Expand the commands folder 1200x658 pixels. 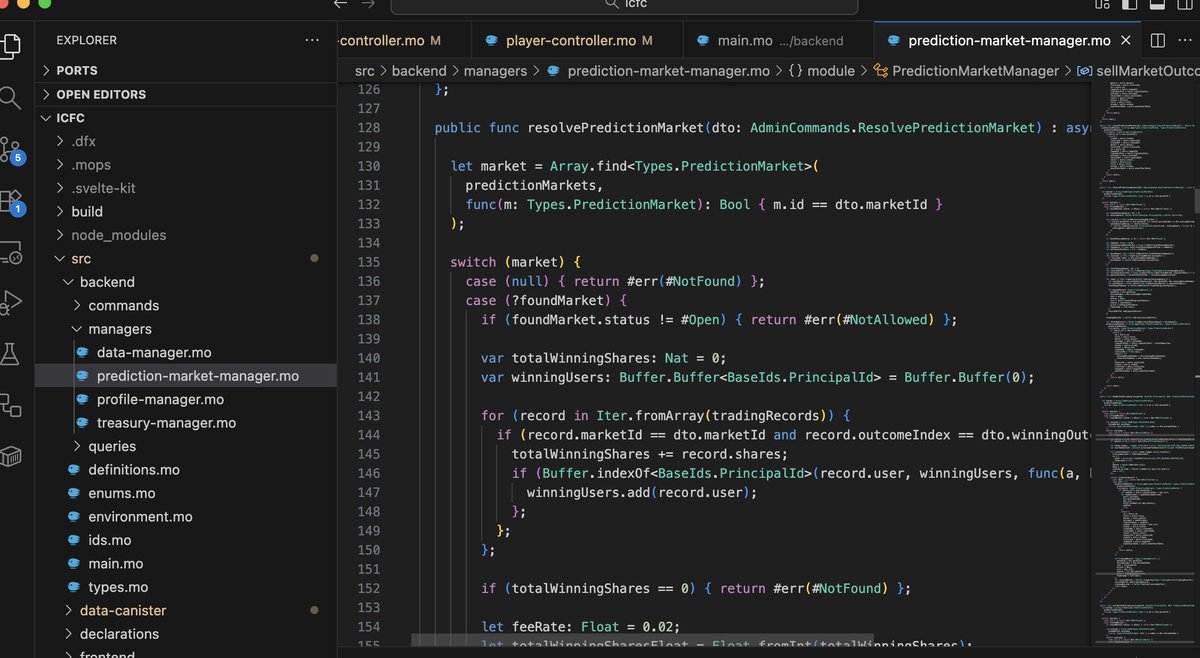[185, 305]
